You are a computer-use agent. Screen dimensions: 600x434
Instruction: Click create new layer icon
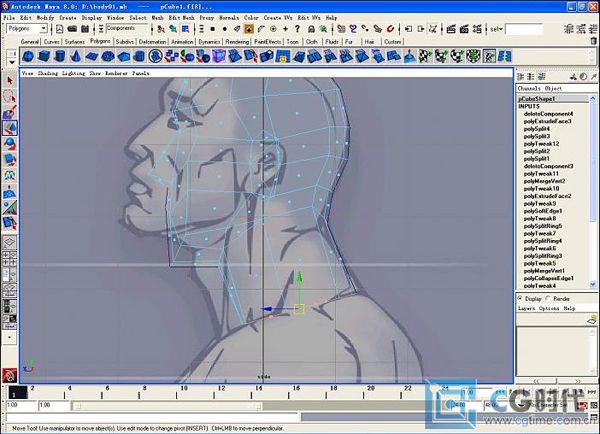coord(592,320)
